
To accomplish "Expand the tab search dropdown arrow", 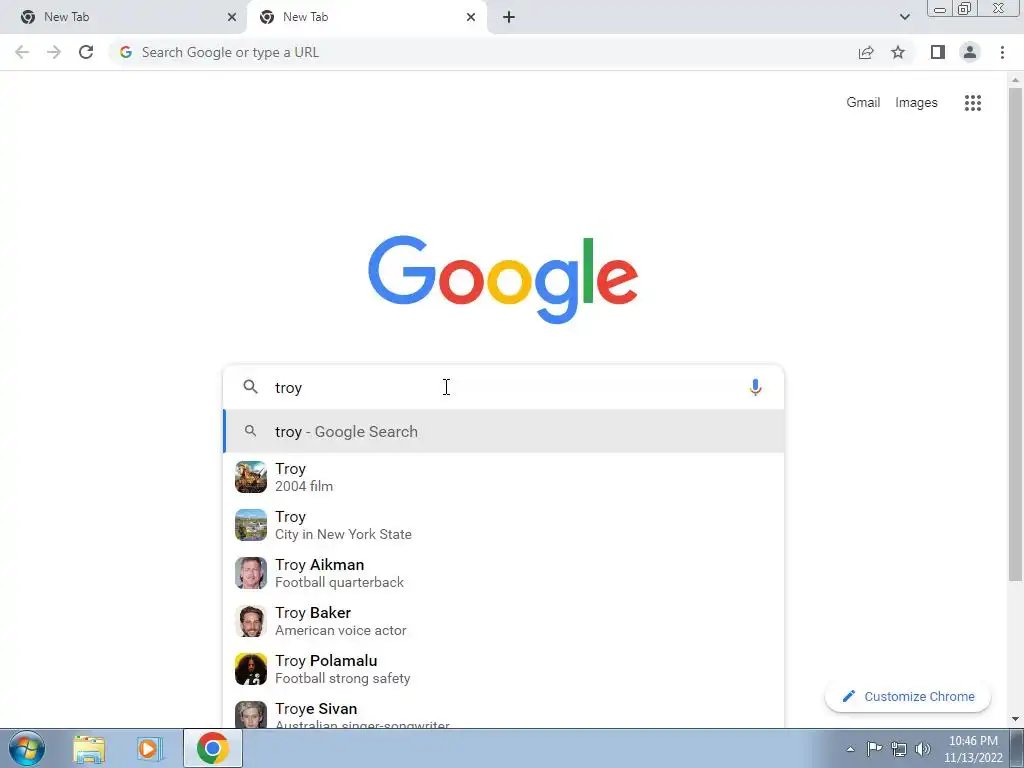I will pyautogui.click(x=904, y=17).
